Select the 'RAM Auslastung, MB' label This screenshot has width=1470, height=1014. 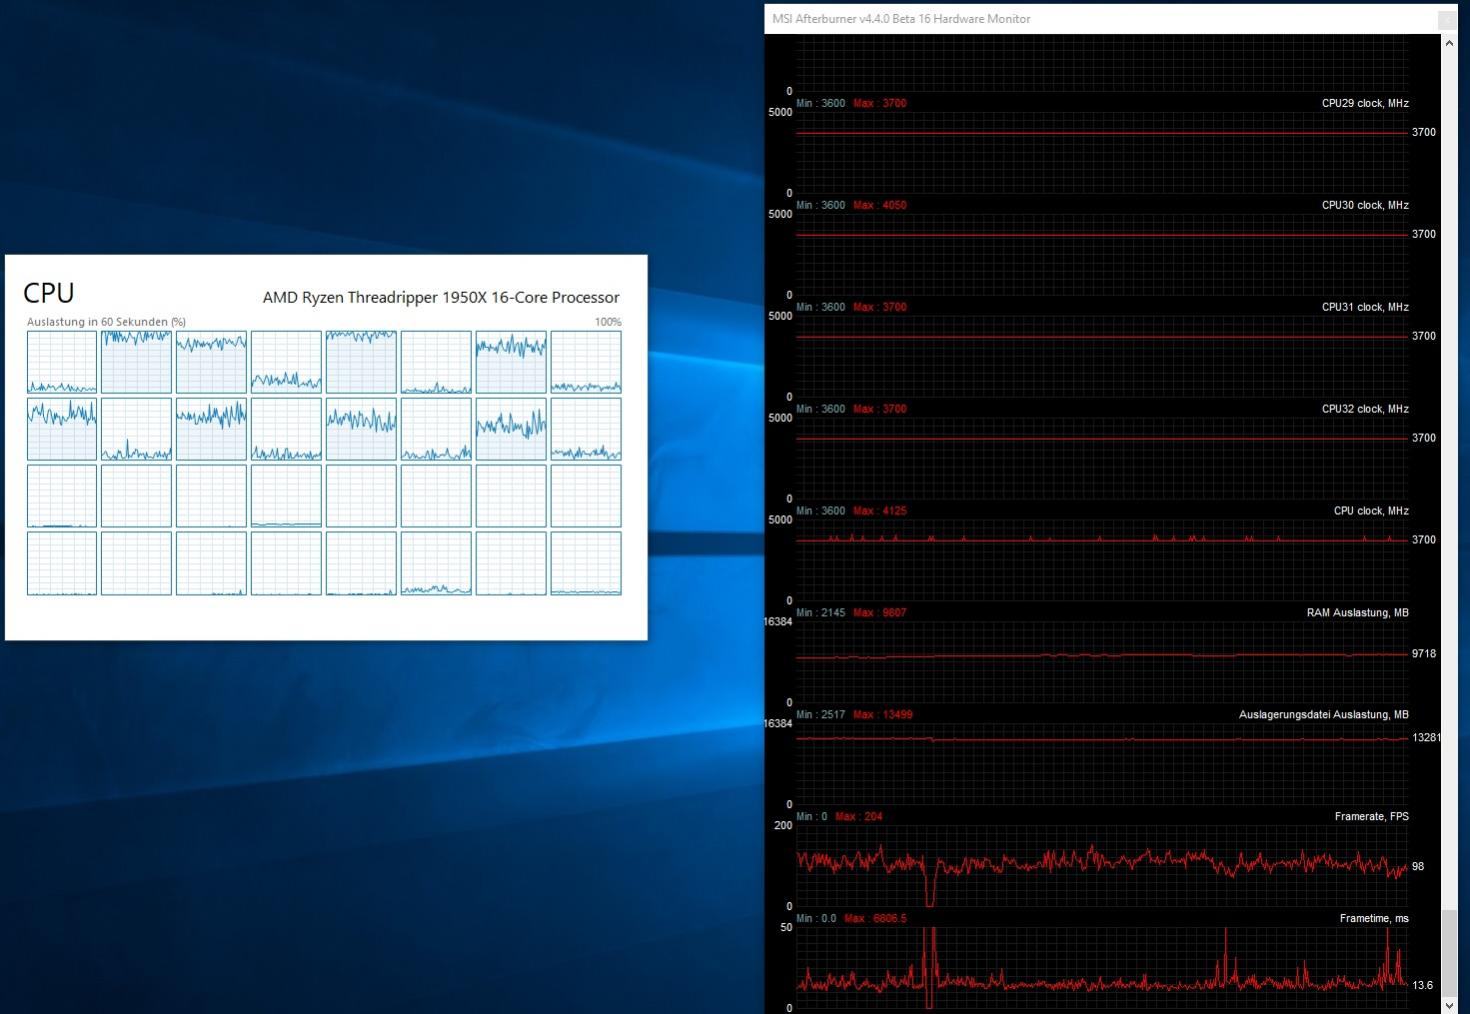1357,613
